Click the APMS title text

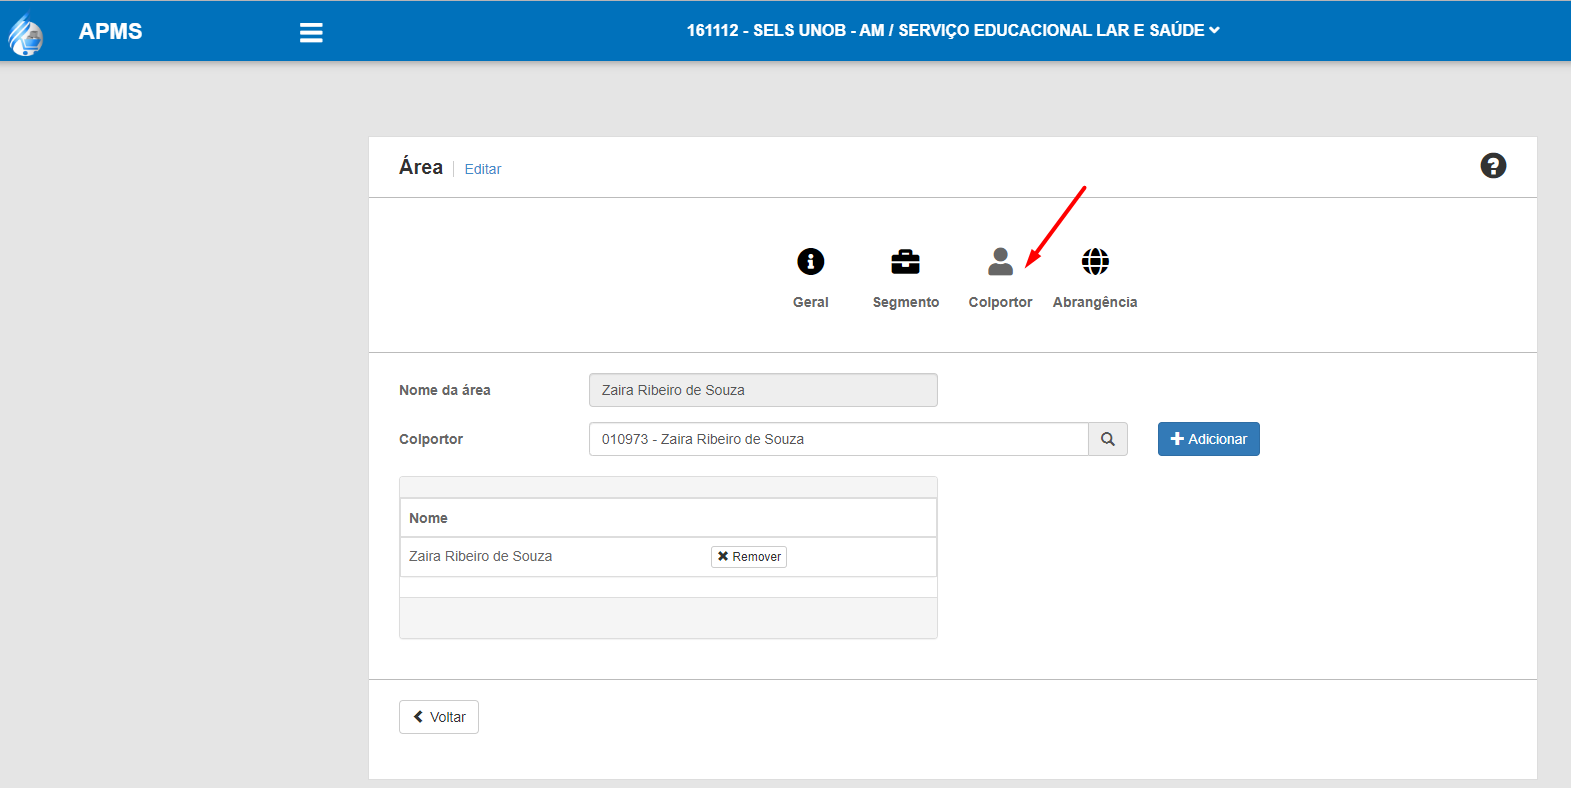coord(111,31)
